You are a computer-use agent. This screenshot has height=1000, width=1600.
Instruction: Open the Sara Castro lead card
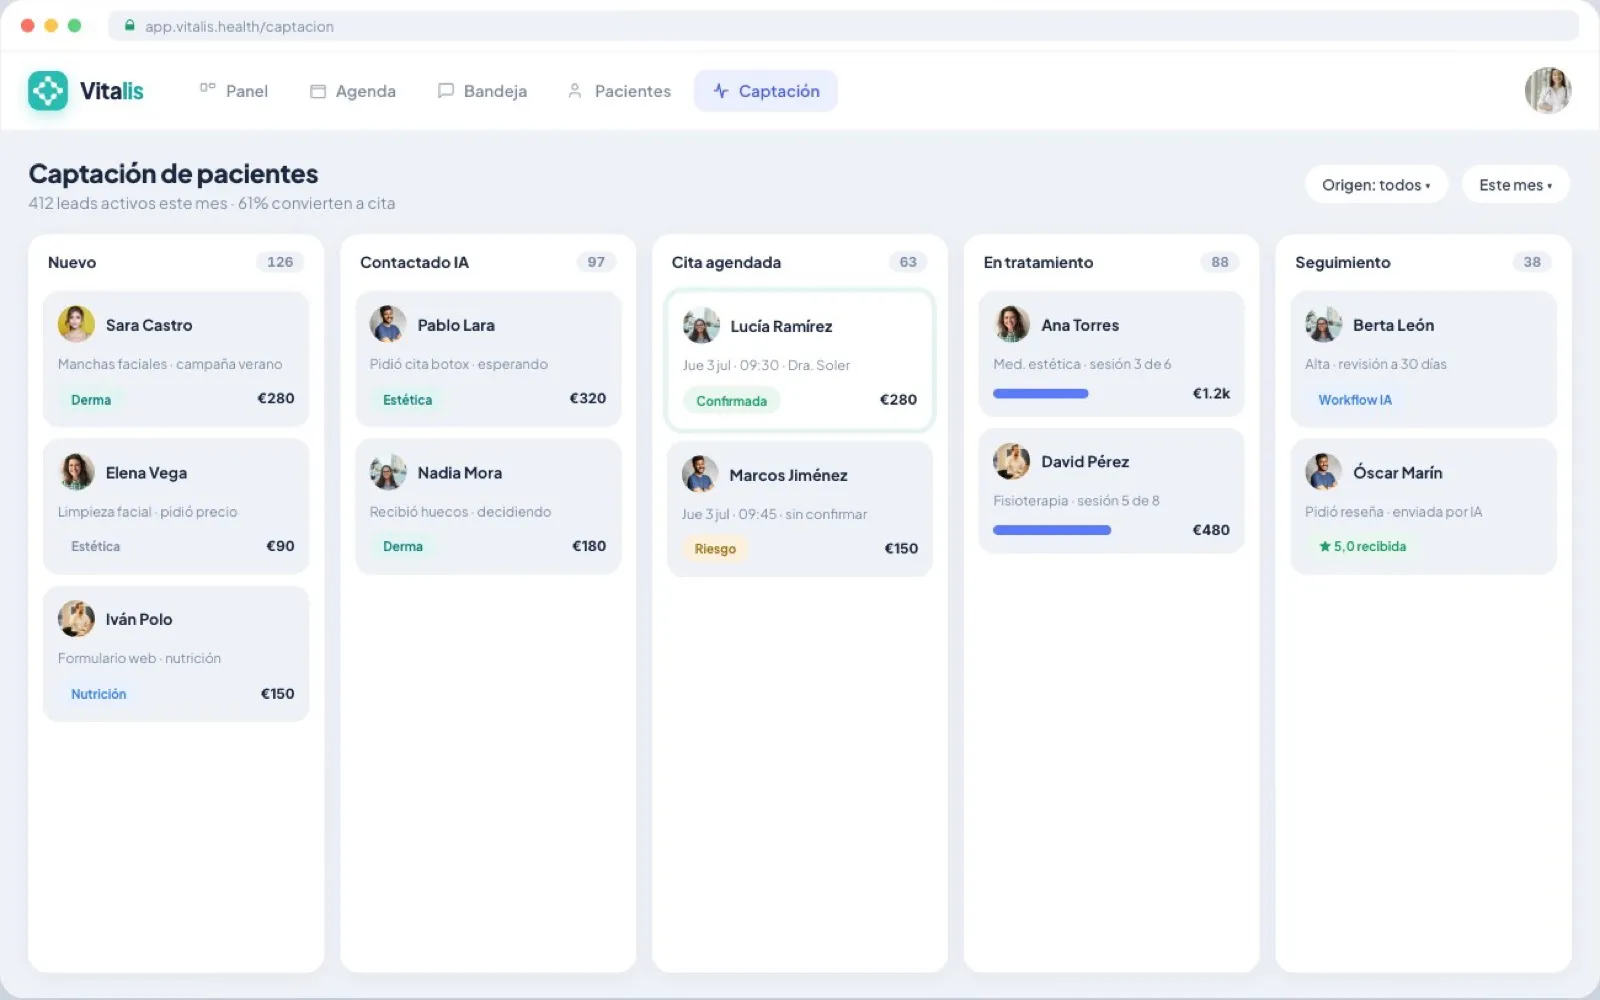coord(176,359)
